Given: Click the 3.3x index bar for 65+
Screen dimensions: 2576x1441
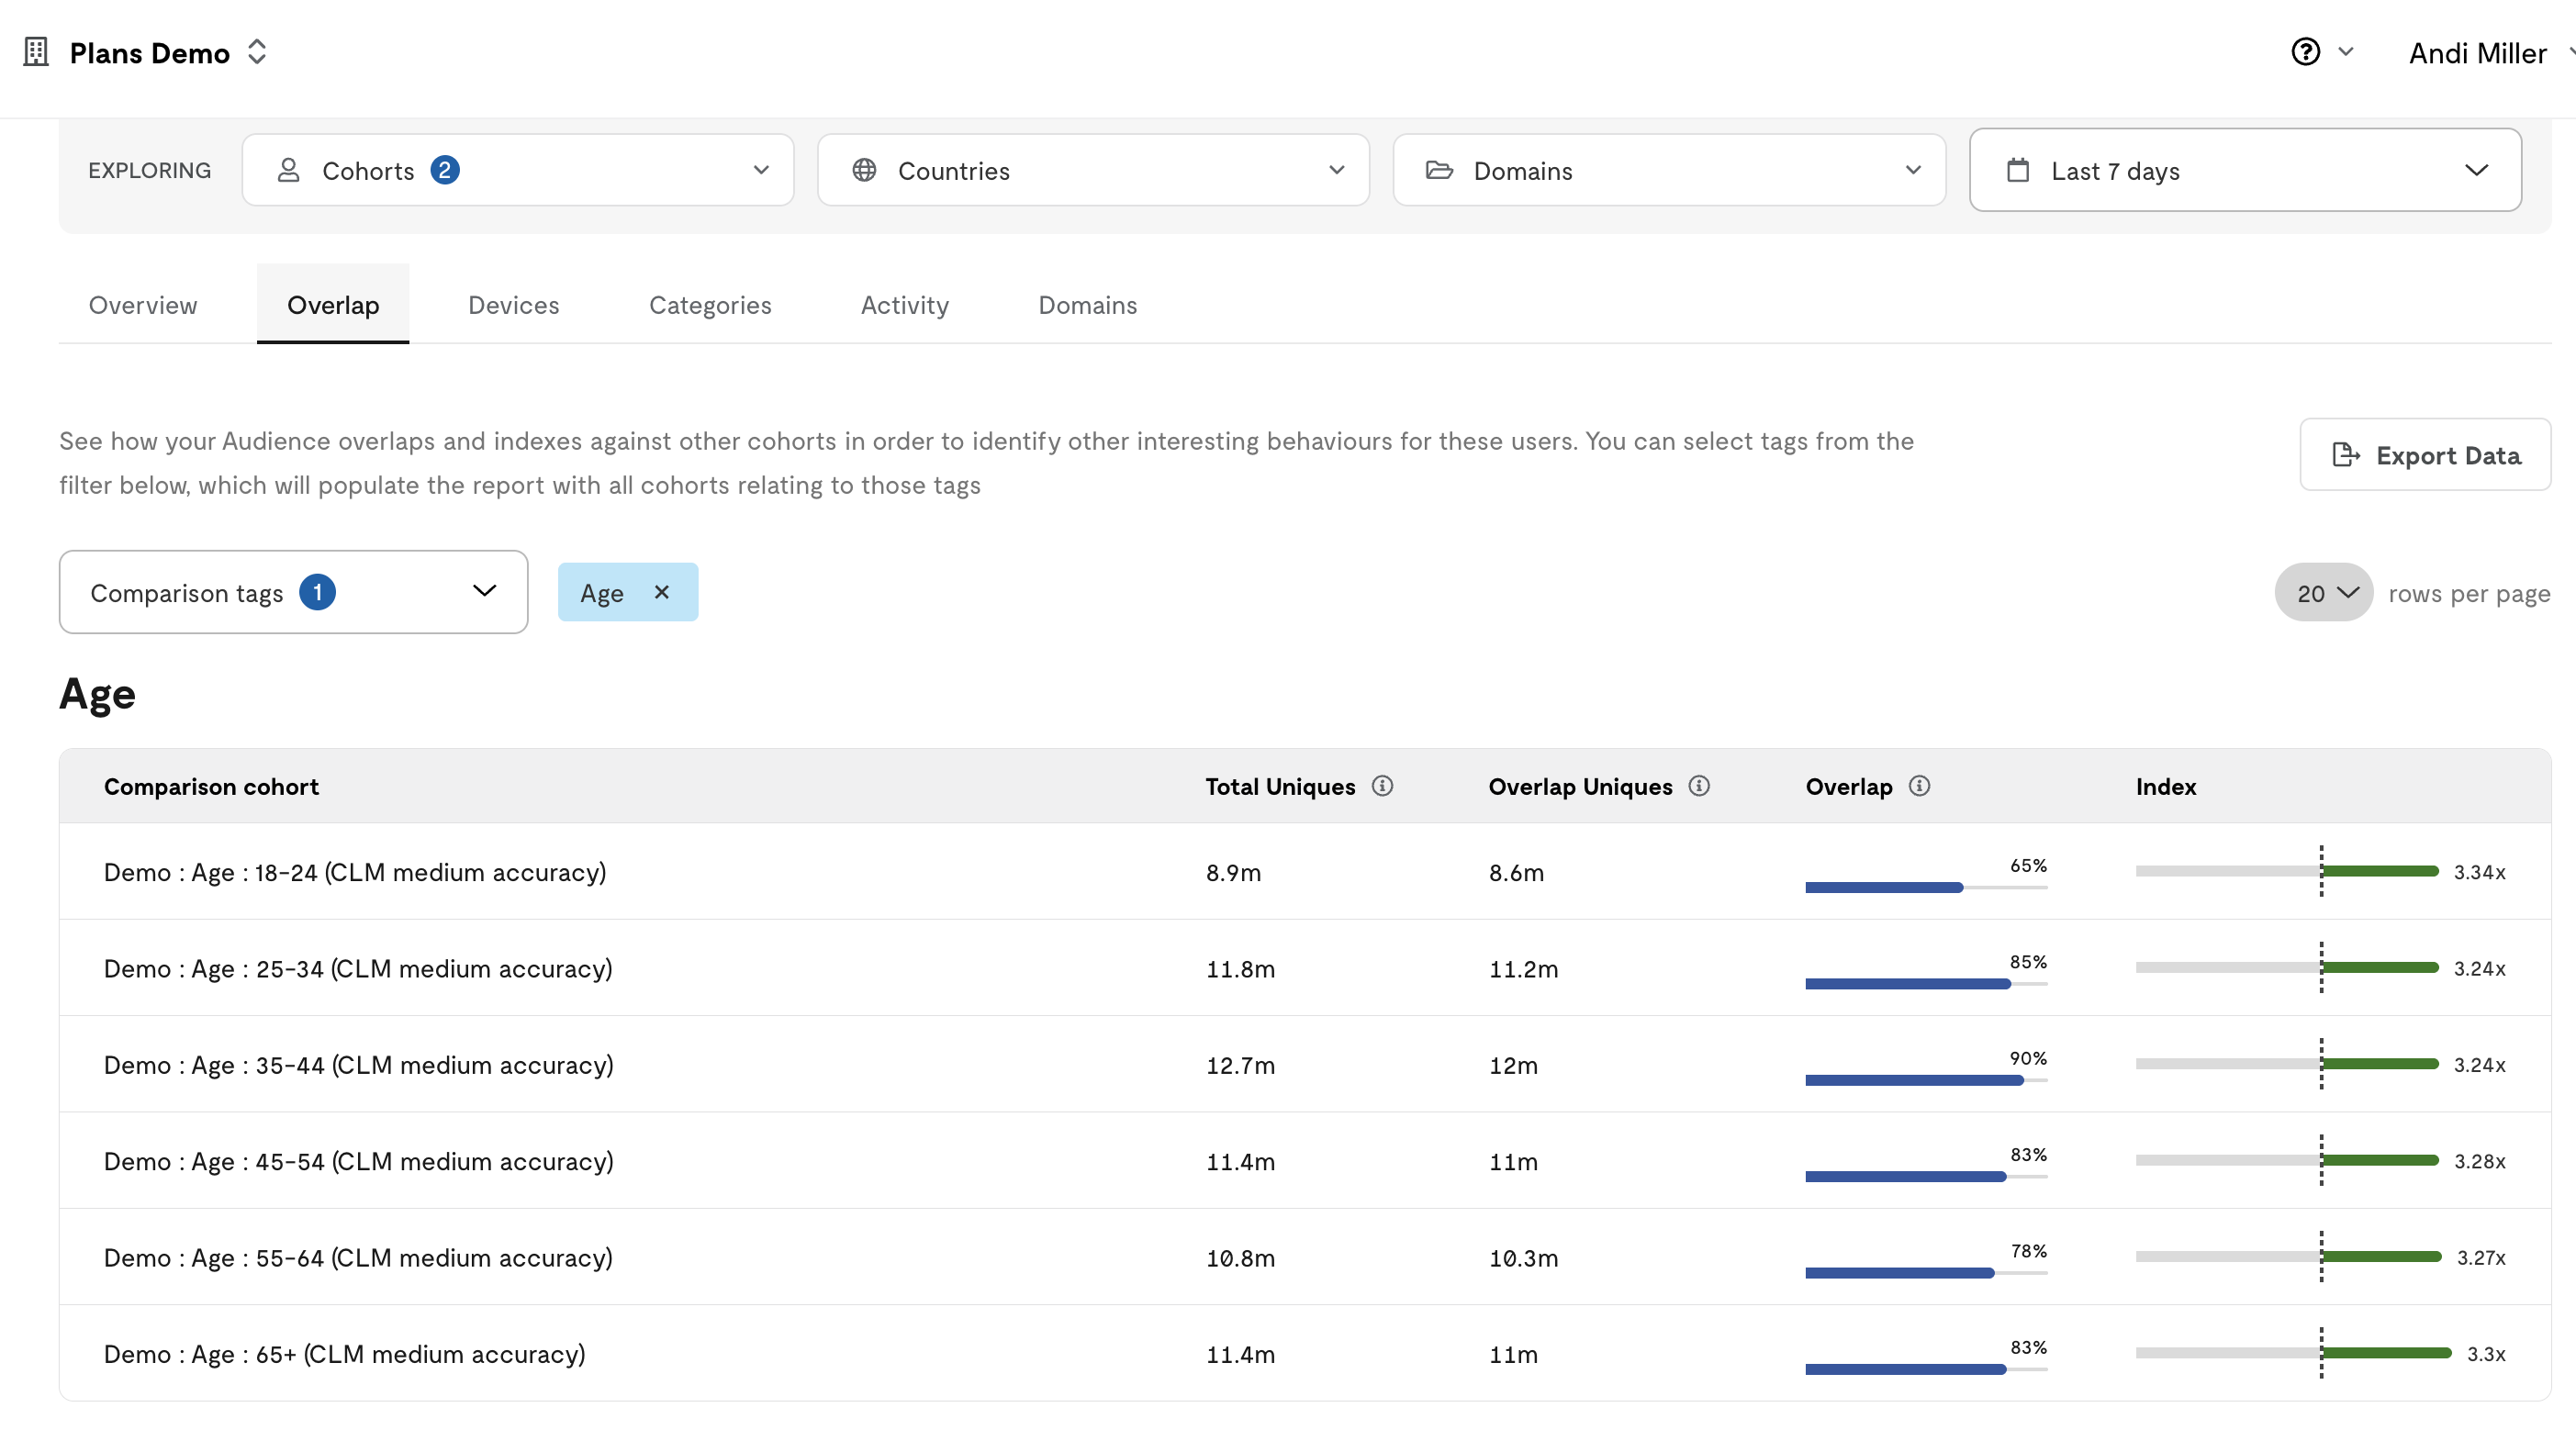Looking at the screenshot, I should 2293,1353.
